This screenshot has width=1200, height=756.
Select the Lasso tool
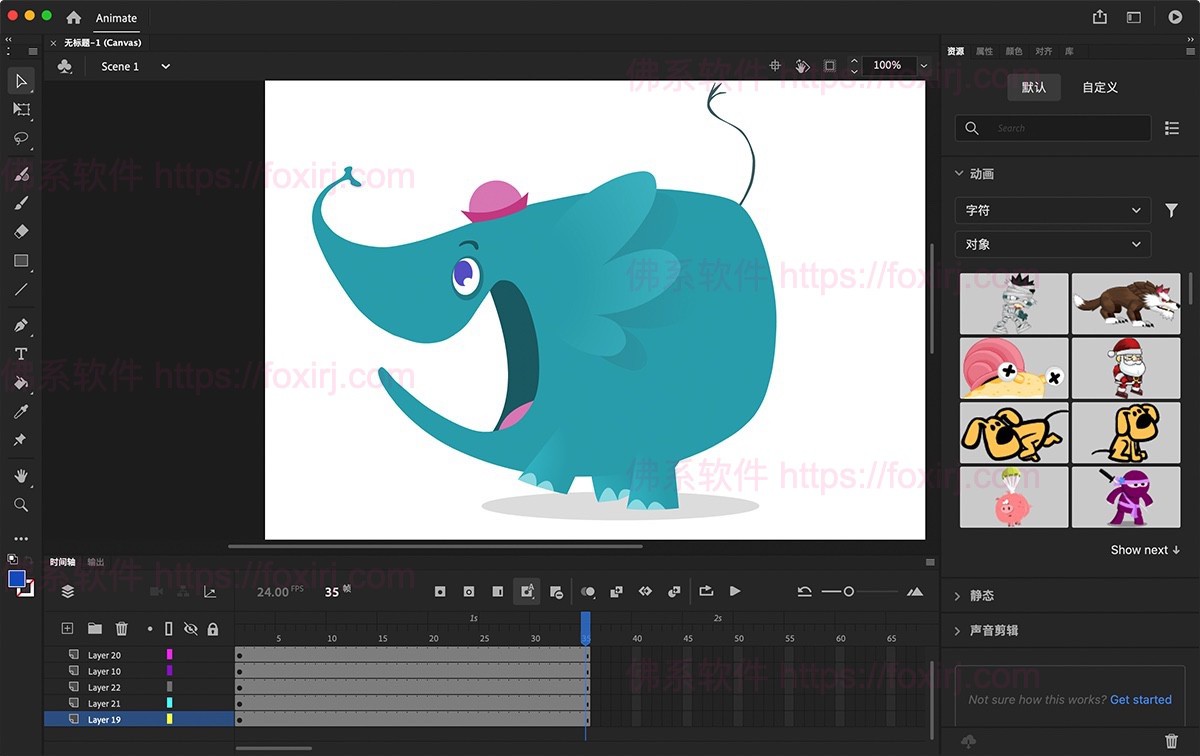(21, 139)
